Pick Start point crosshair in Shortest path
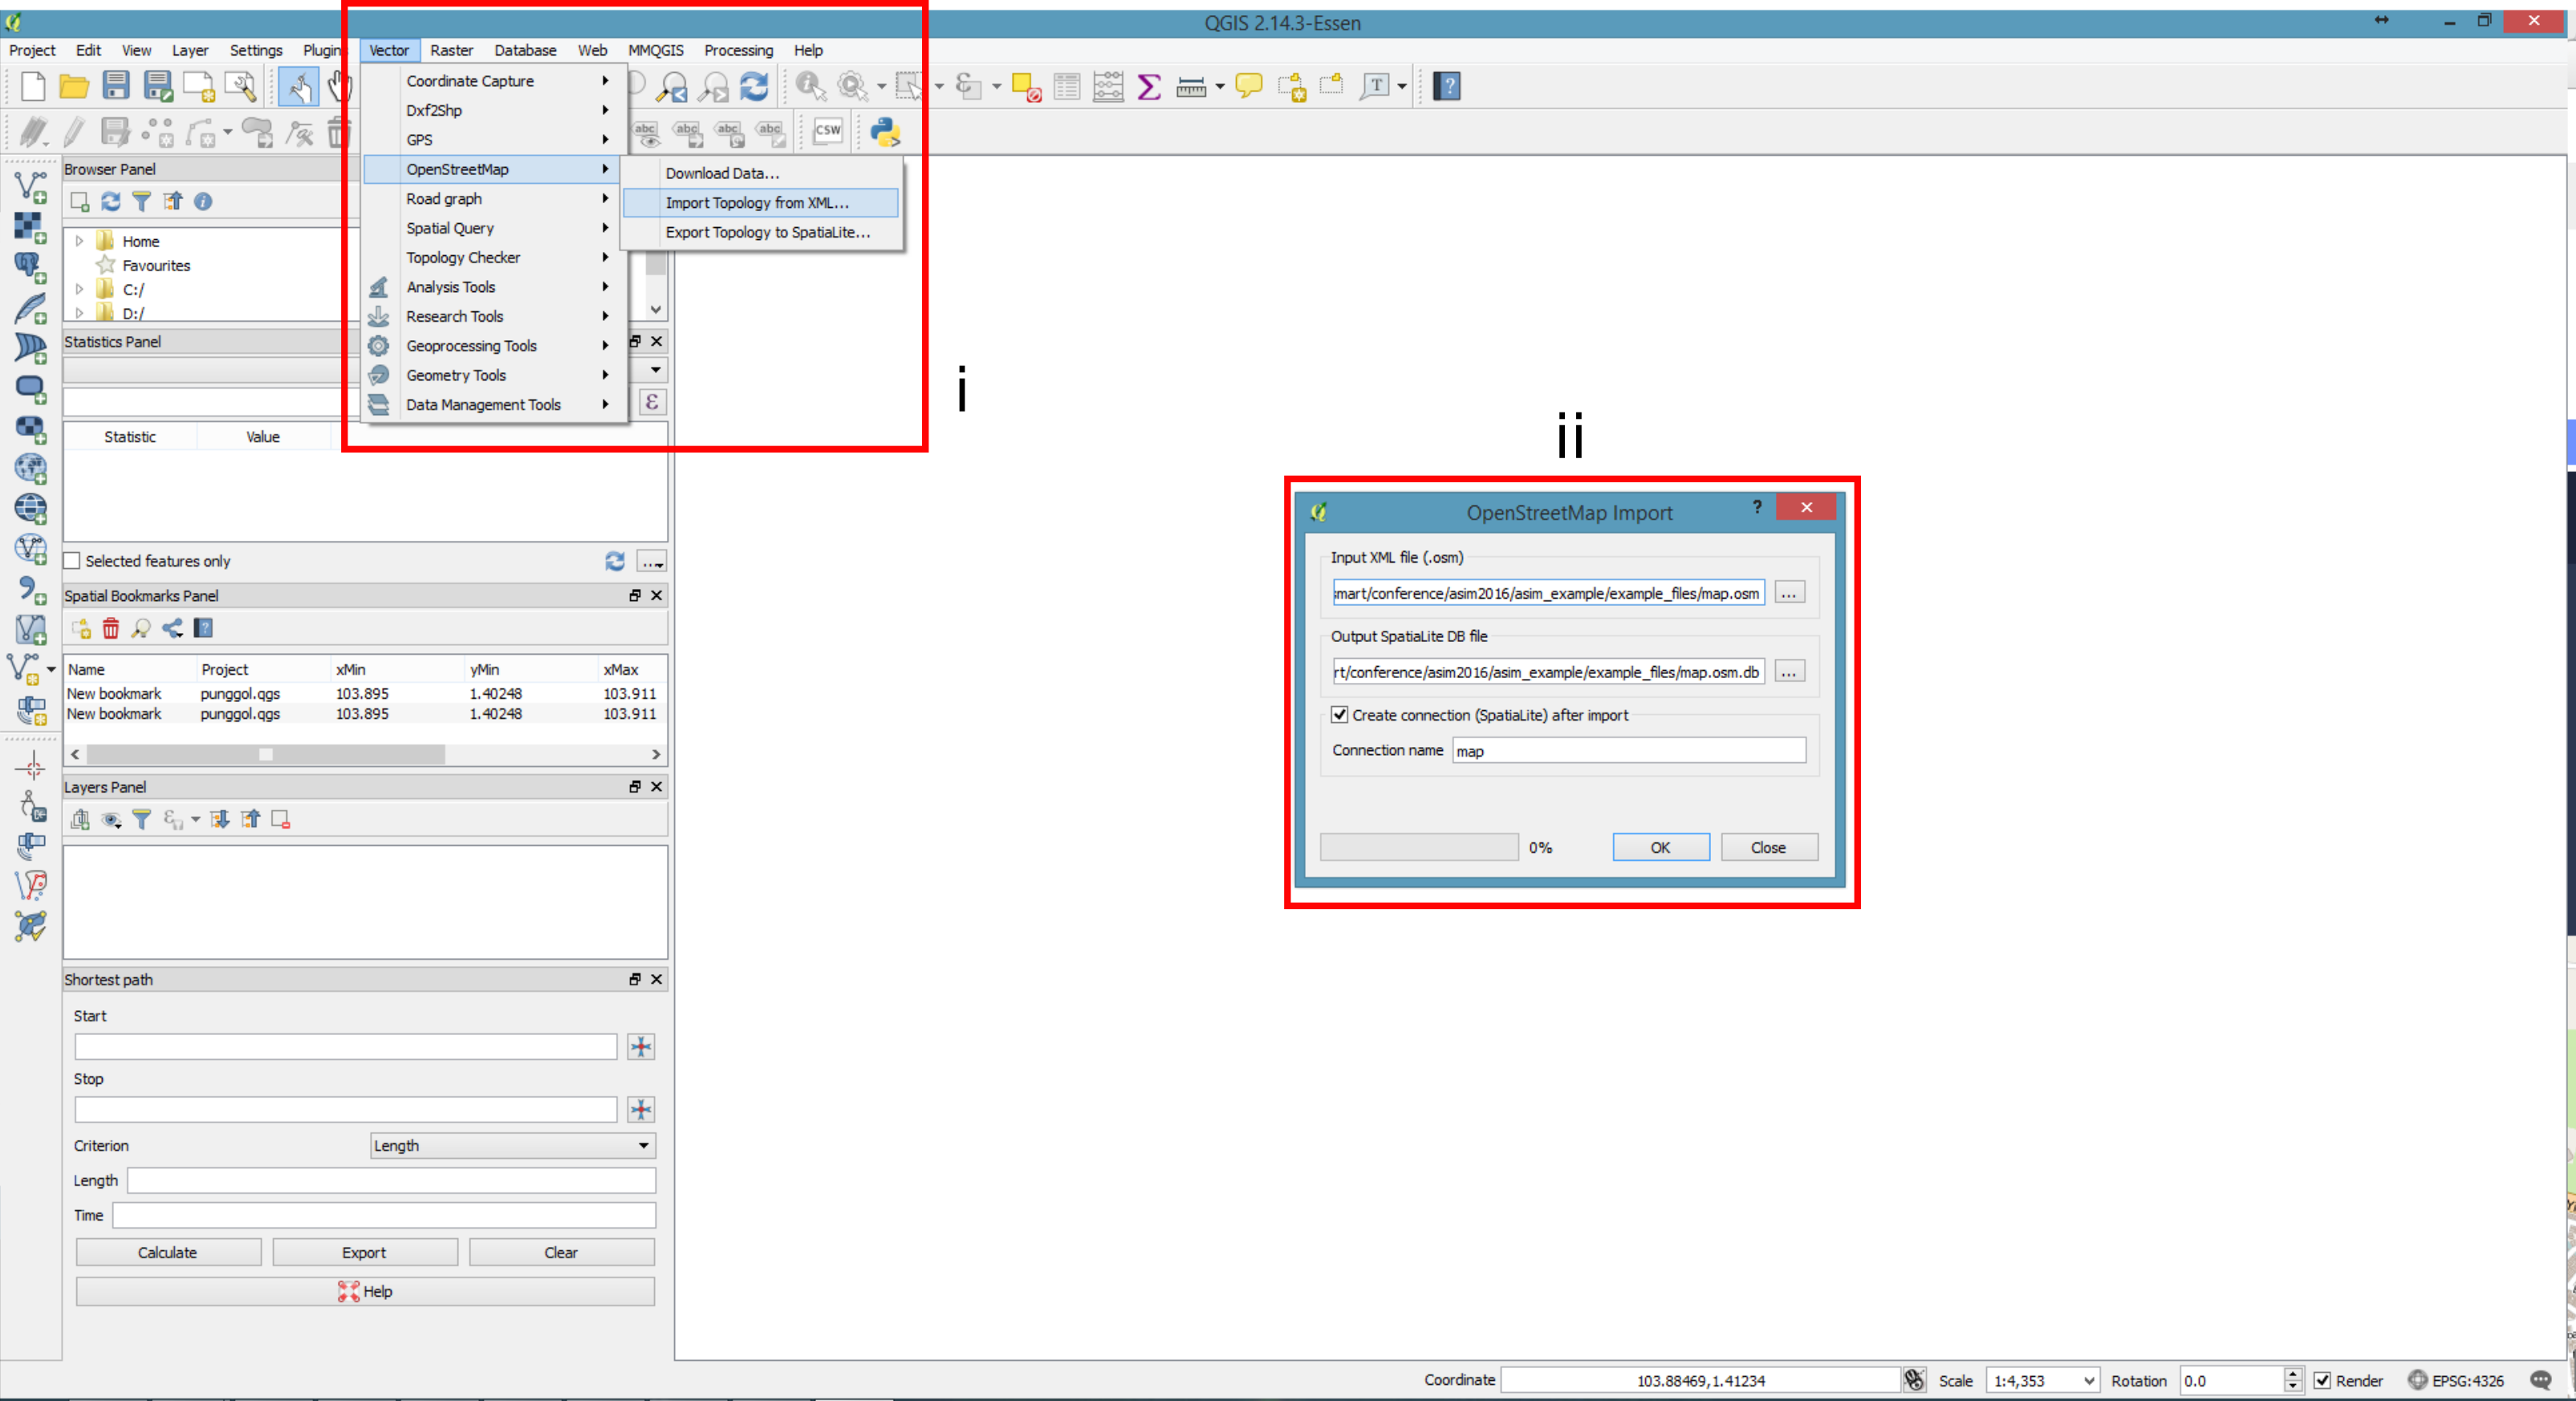 pyautogui.click(x=641, y=1047)
